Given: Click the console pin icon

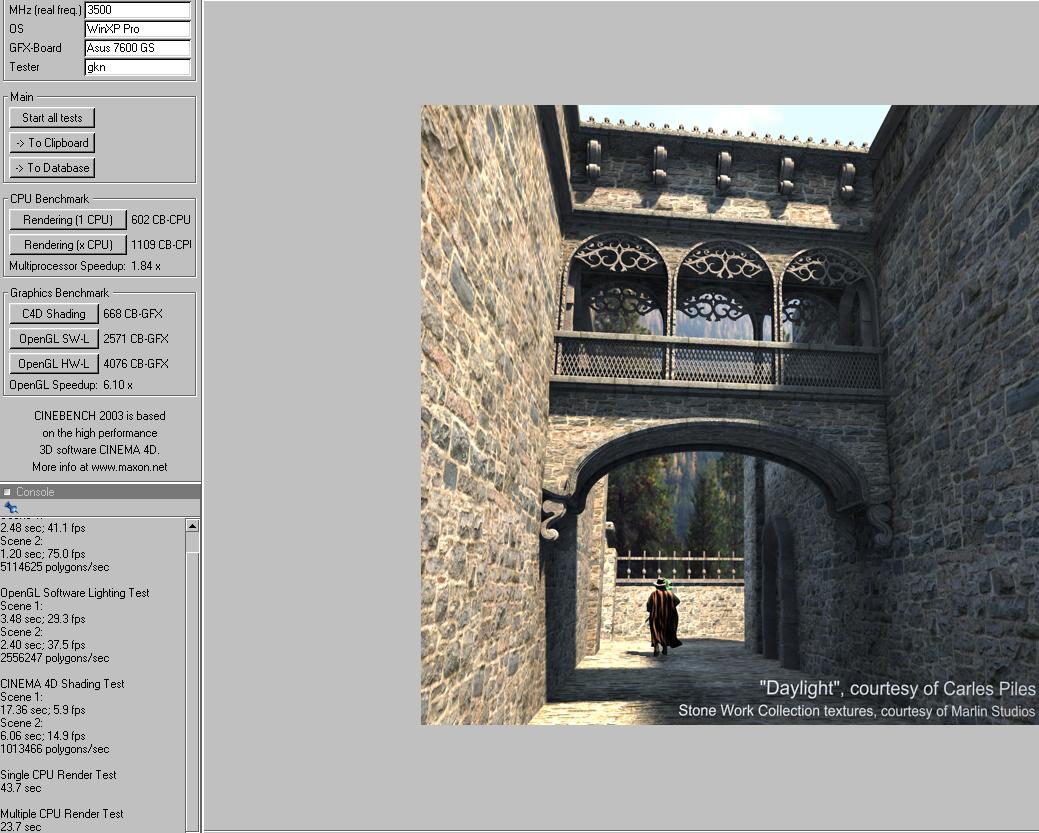Looking at the screenshot, I should click(x=11, y=508).
